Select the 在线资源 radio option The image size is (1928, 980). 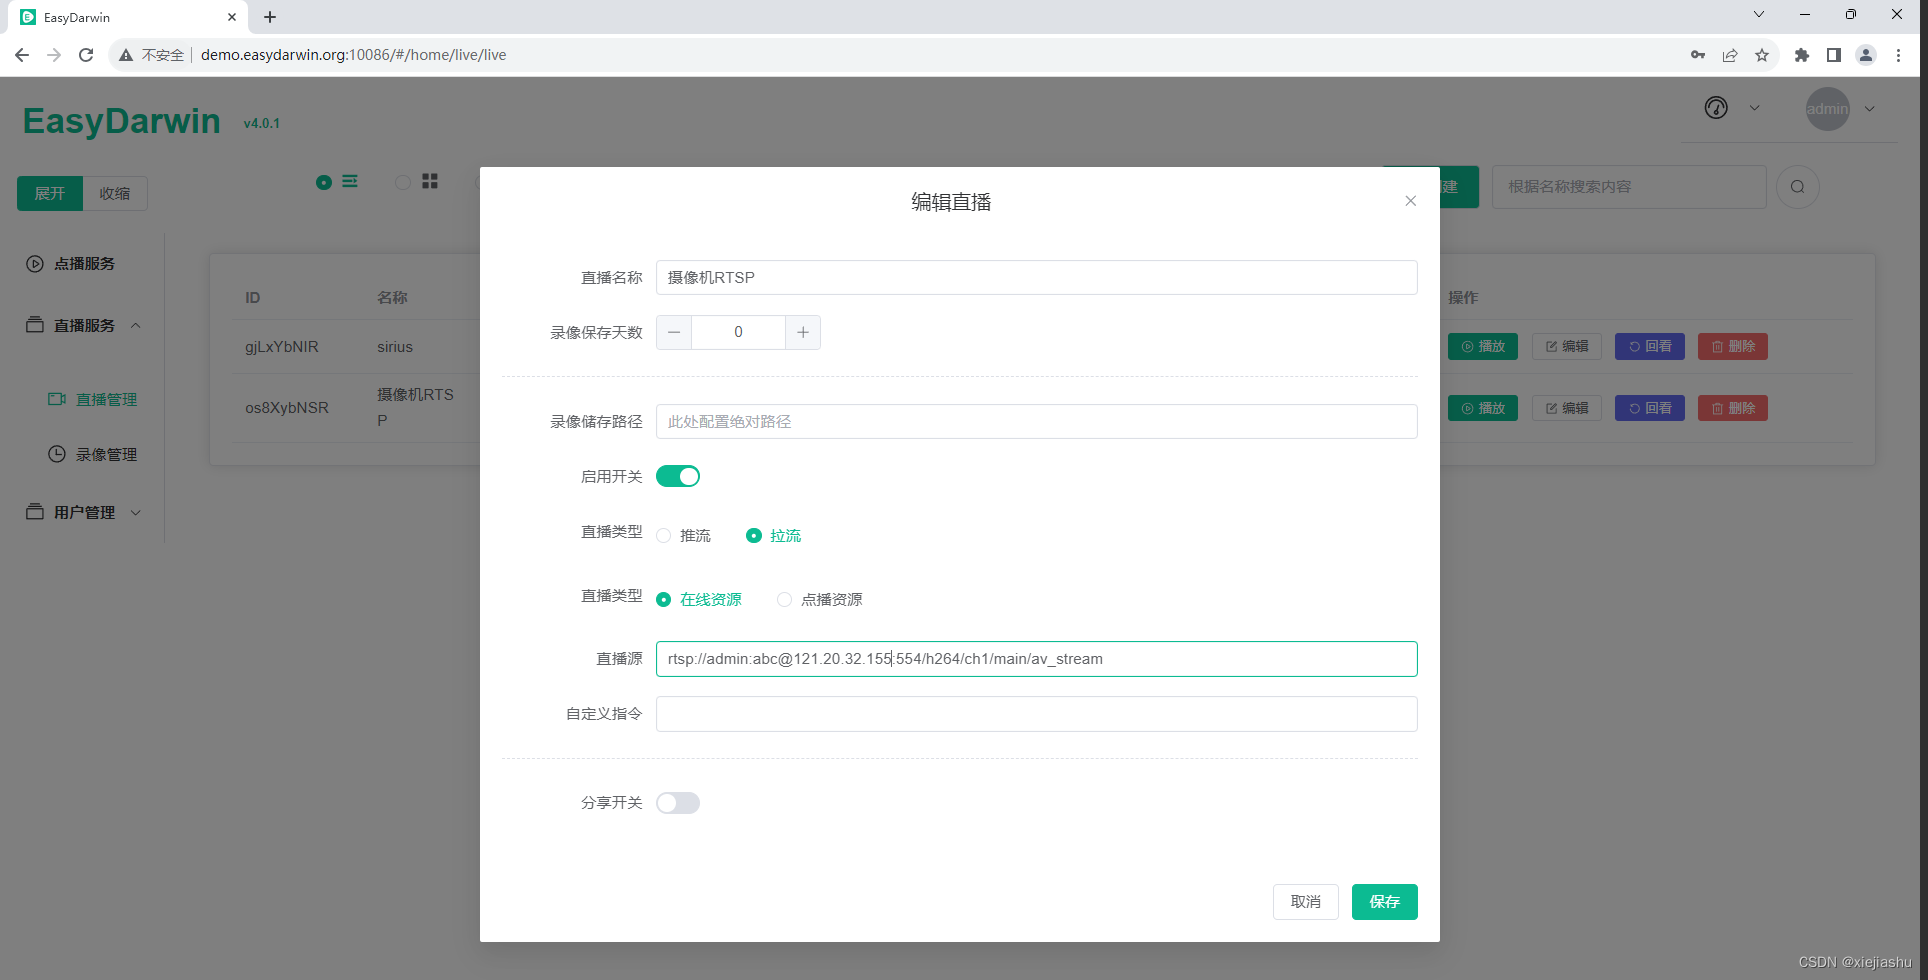click(699, 600)
